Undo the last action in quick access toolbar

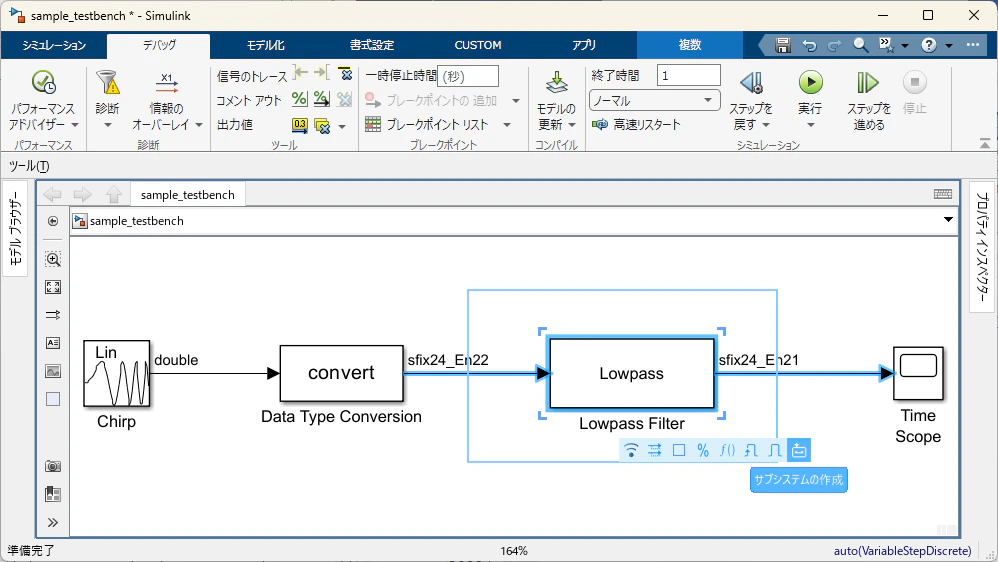pos(809,45)
